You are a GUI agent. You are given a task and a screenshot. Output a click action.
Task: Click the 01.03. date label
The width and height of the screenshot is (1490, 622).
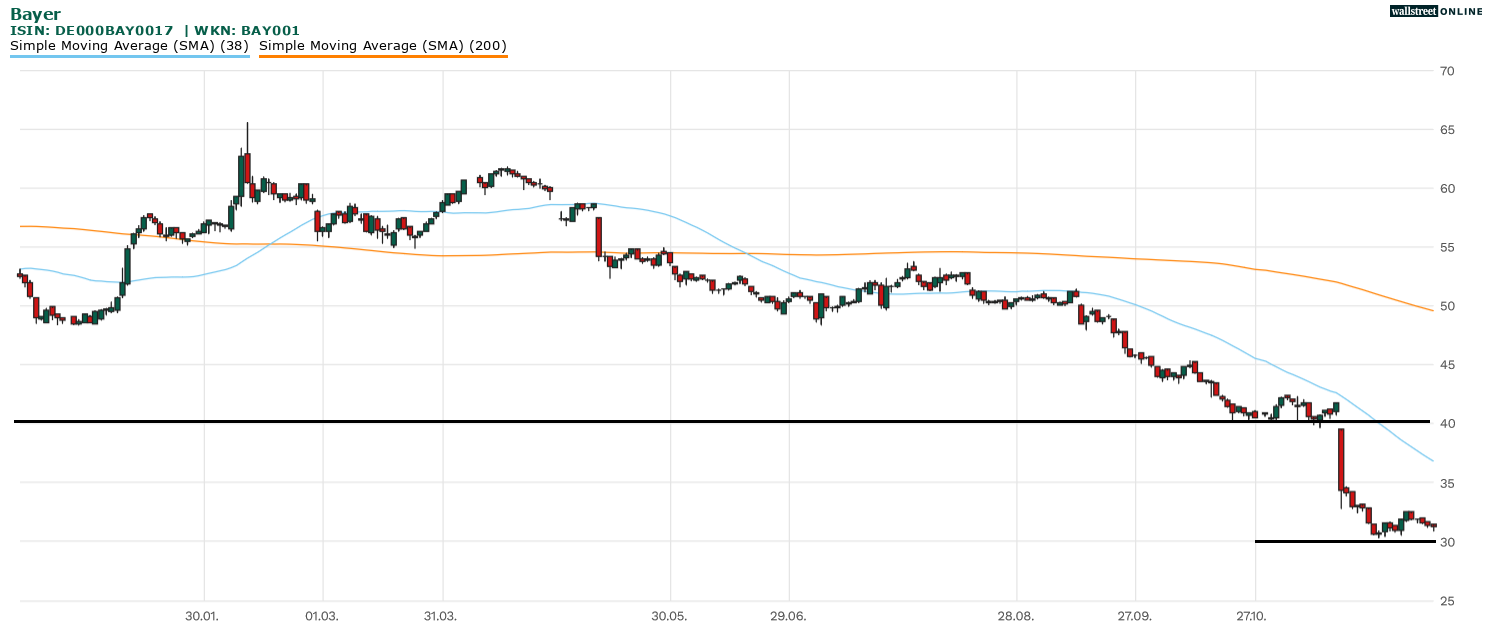tap(322, 617)
